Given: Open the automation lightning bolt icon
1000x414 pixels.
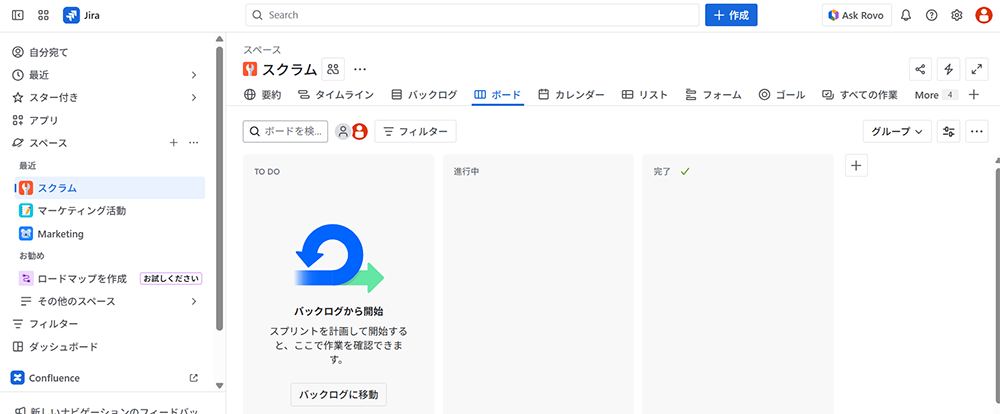Looking at the screenshot, I should (x=948, y=69).
